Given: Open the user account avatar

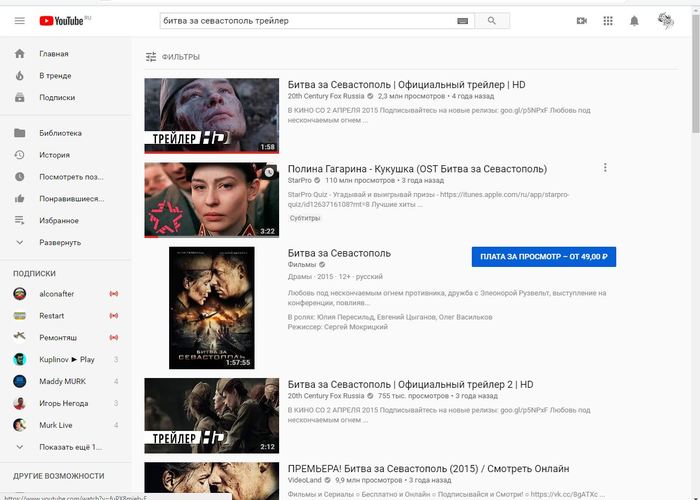Looking at the screenshot, I should click(666, 20).
